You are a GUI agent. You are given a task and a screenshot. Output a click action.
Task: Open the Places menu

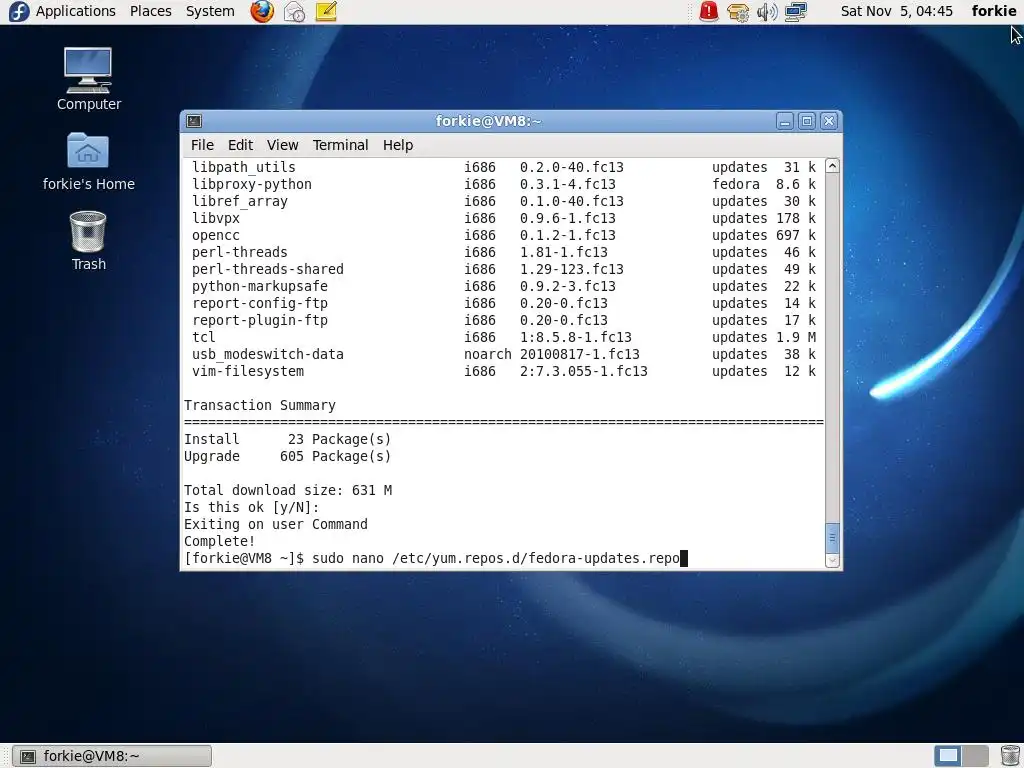(150, 11)
